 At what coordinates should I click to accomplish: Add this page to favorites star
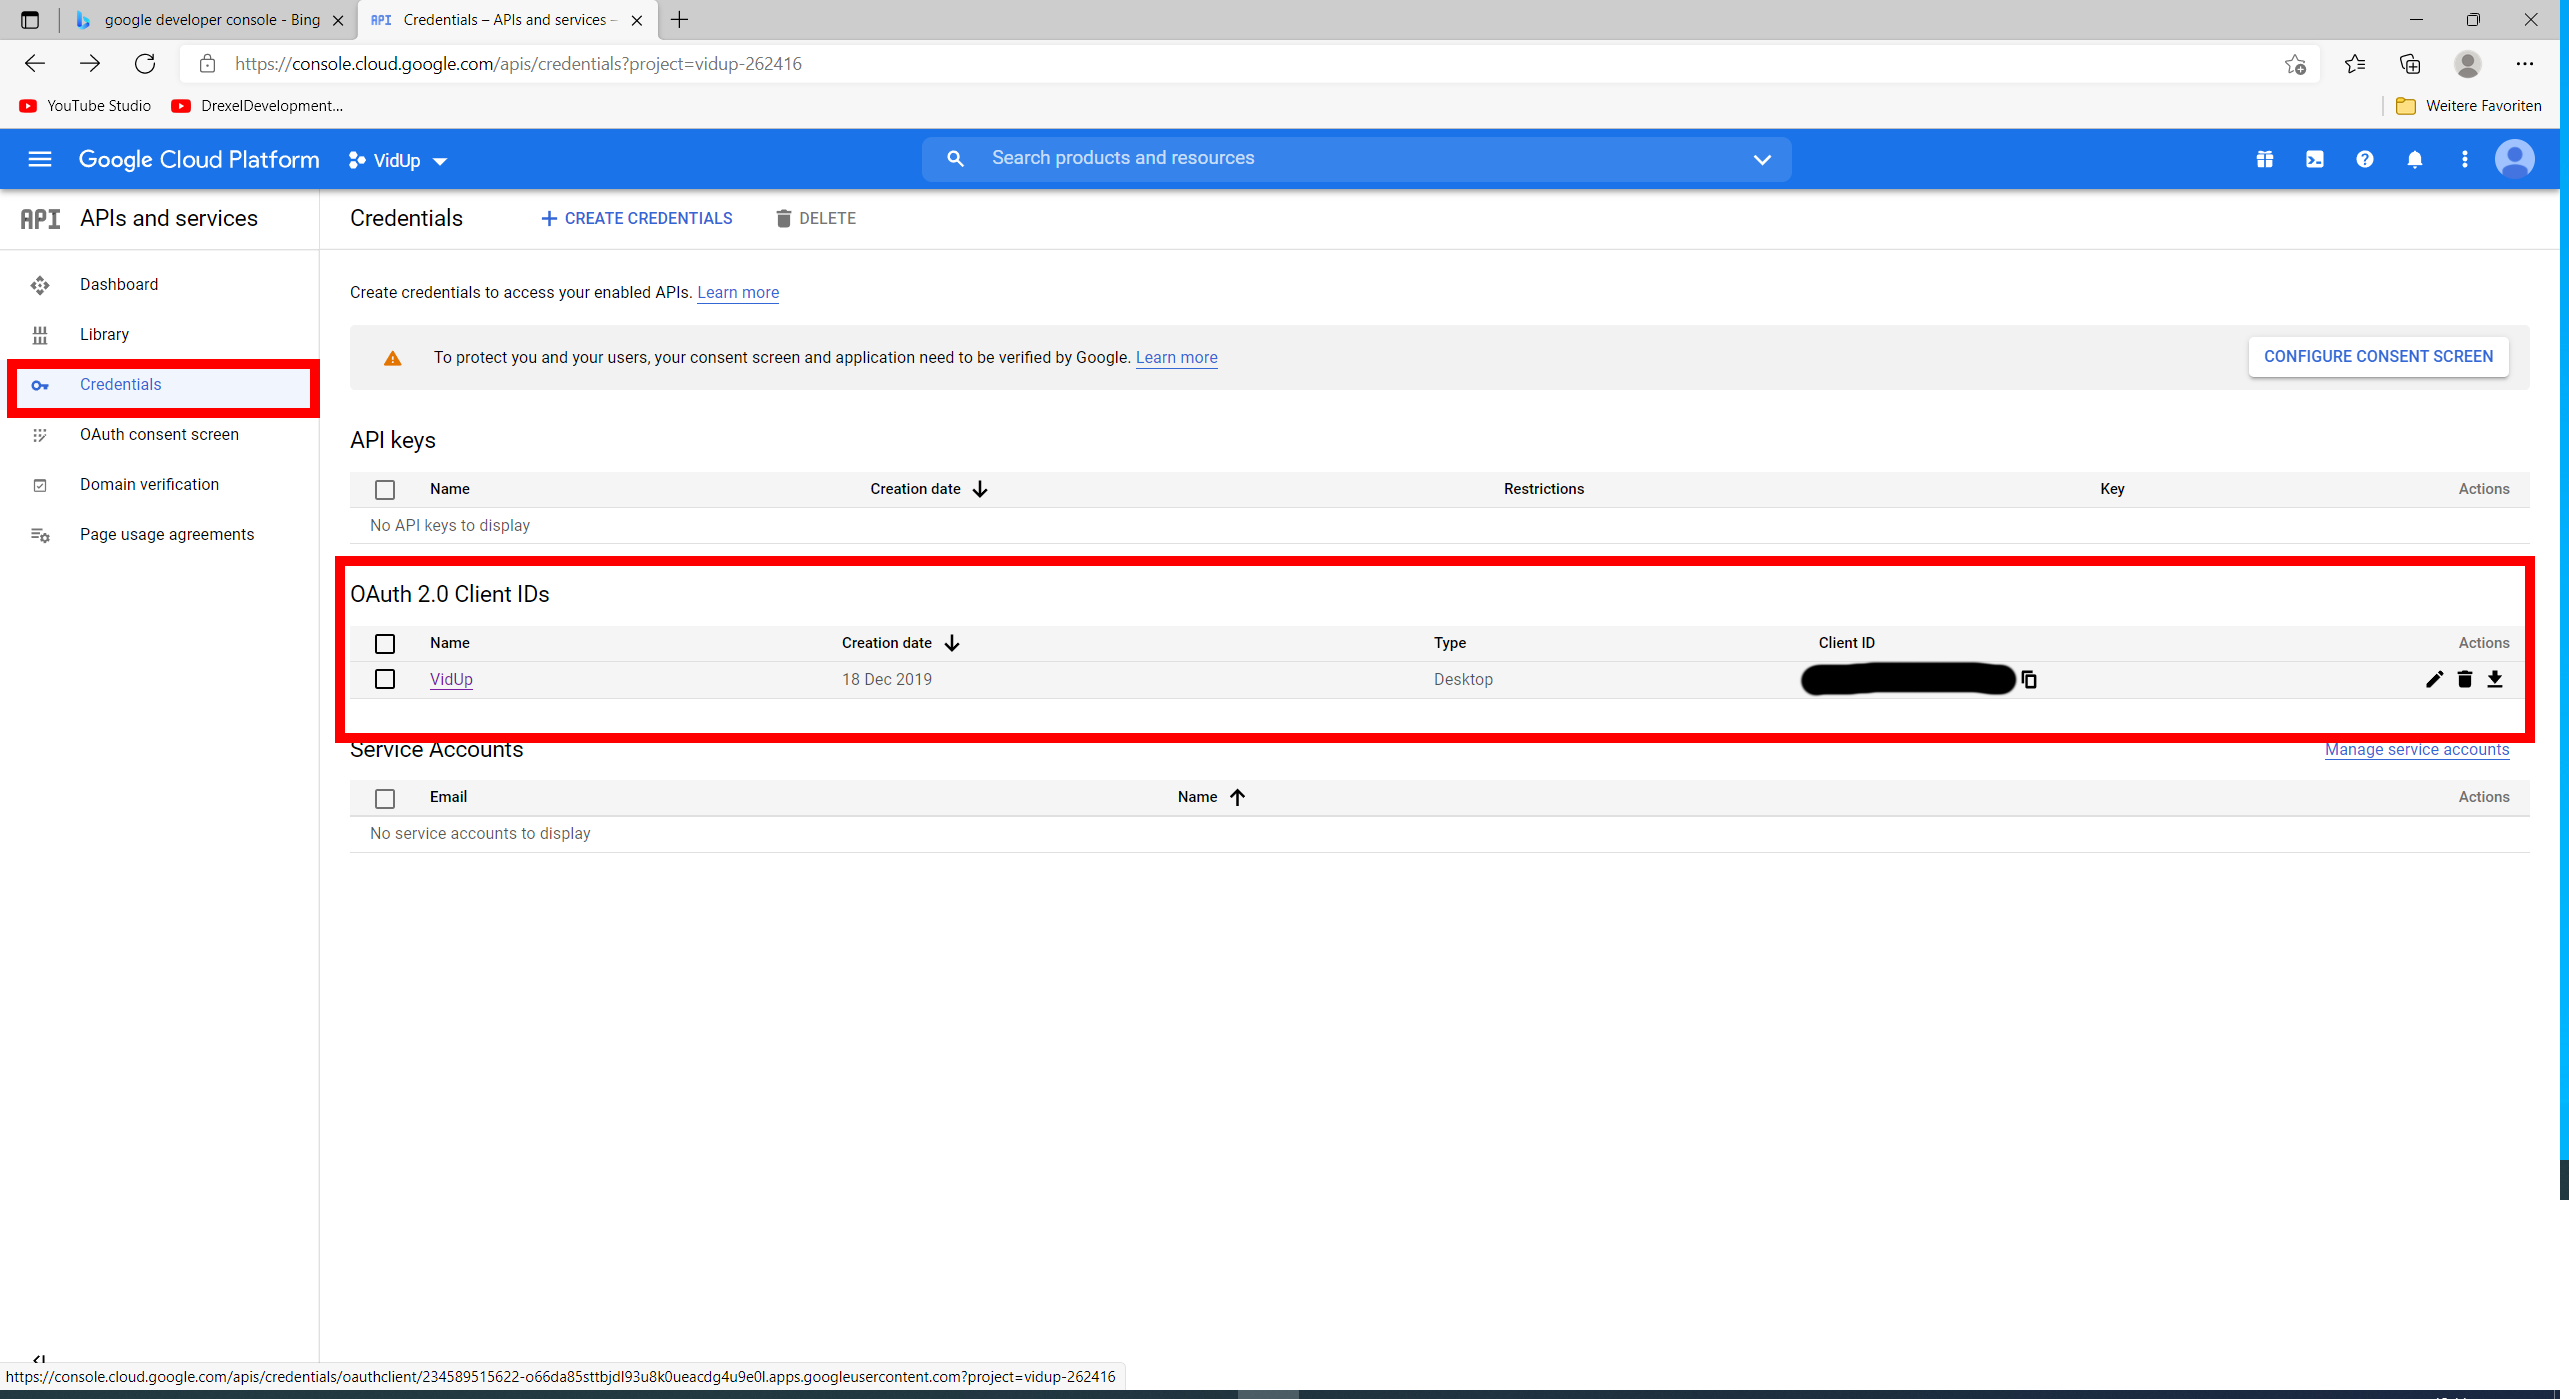point(2295,65)
